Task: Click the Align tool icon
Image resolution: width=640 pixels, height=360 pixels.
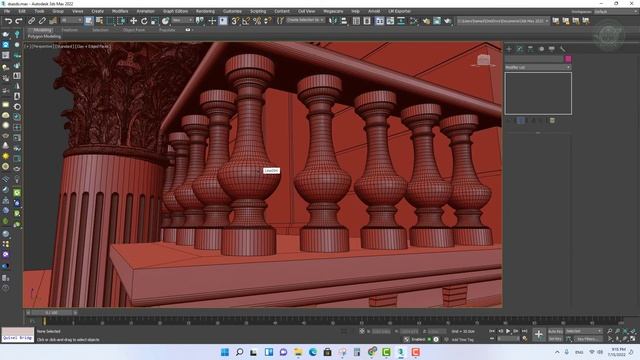Action: (344, 21)
